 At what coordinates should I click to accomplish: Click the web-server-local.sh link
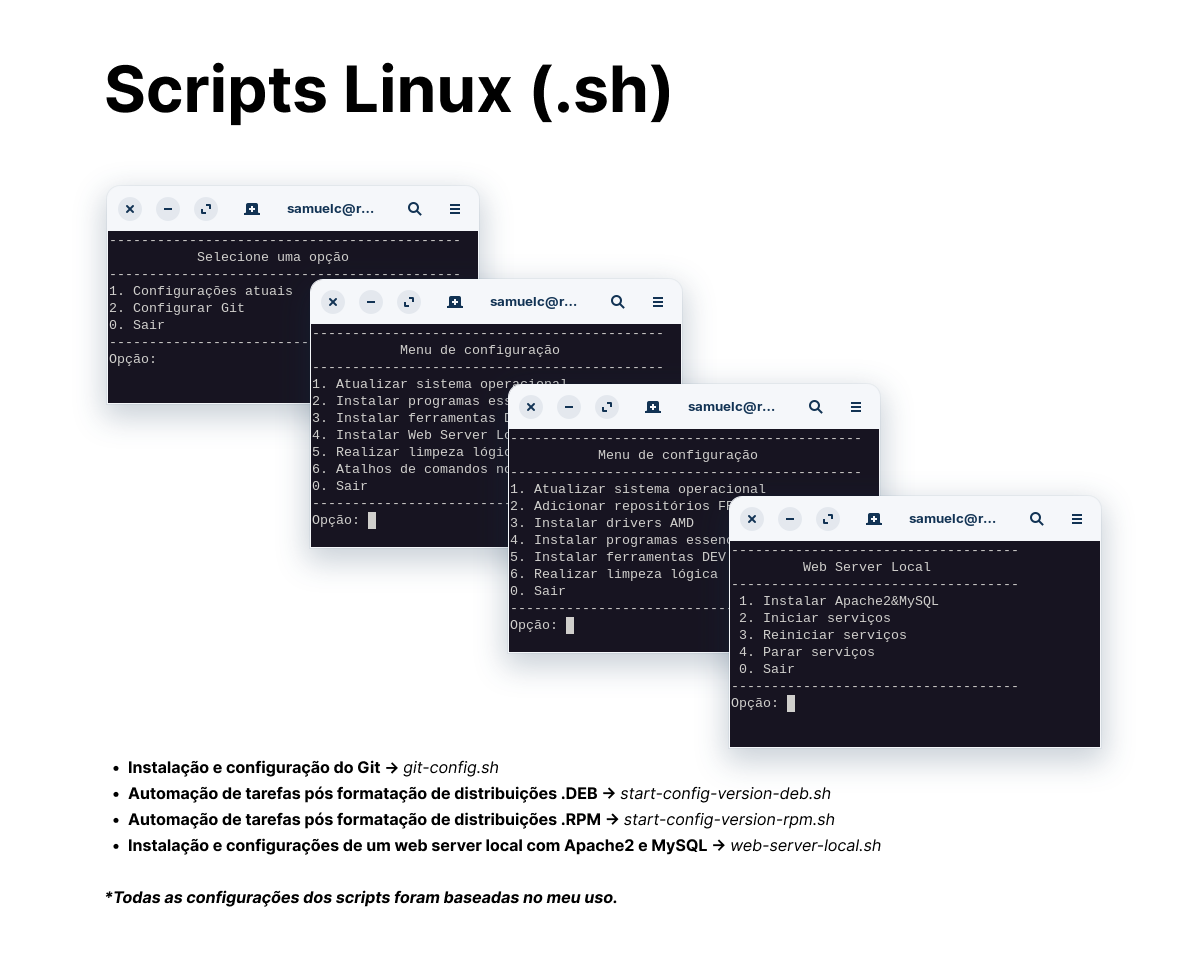pyautogui.click(x=806, y=845)
